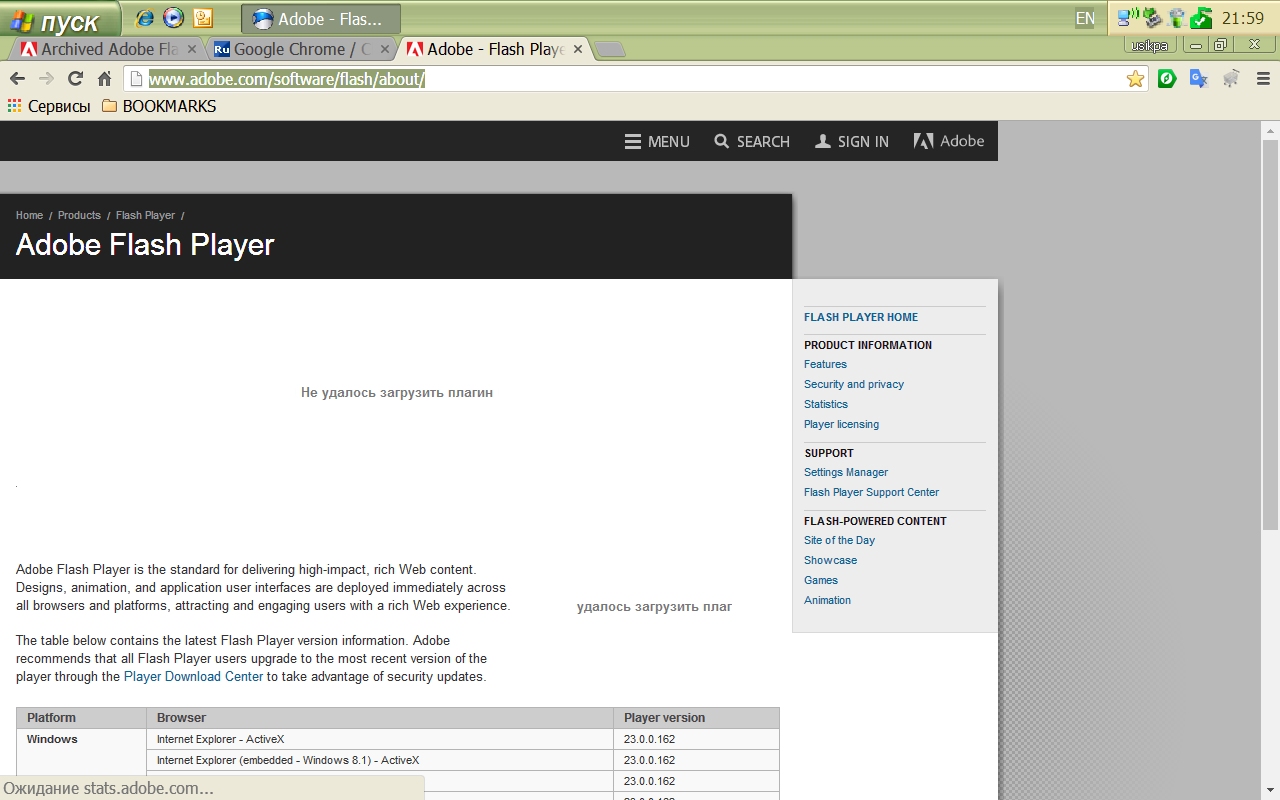Screen dimensions: 1280x800
Task: Close the Google Chrome tab
Action: 385,49
